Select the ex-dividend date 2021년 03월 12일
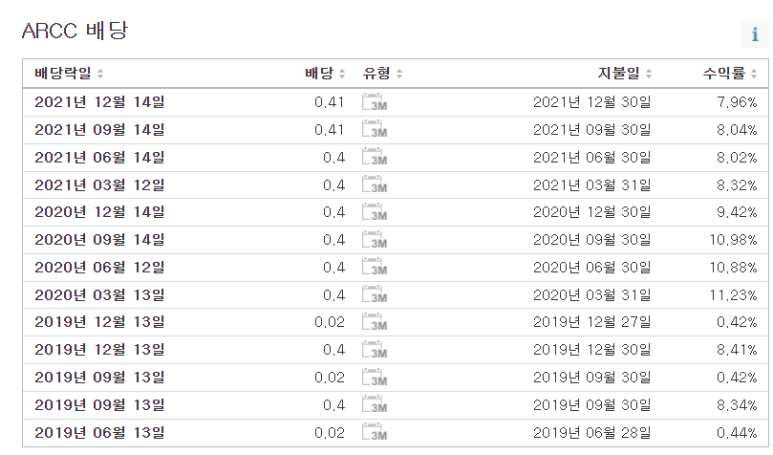The width and height of the screenshot is (773, 455). [100, 185]
